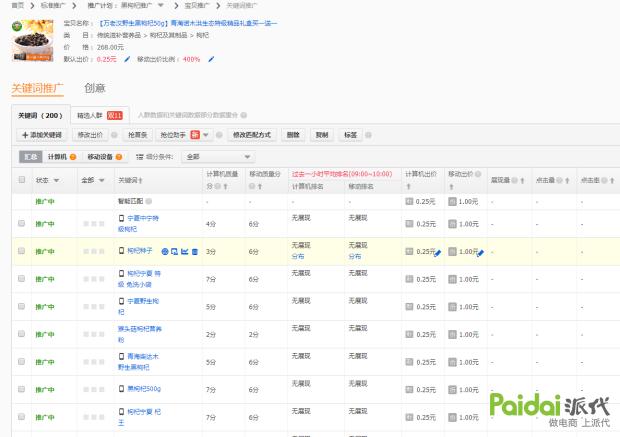Open 分布 link under 计算机排名 for 枸杞种子

pos(298,256)
